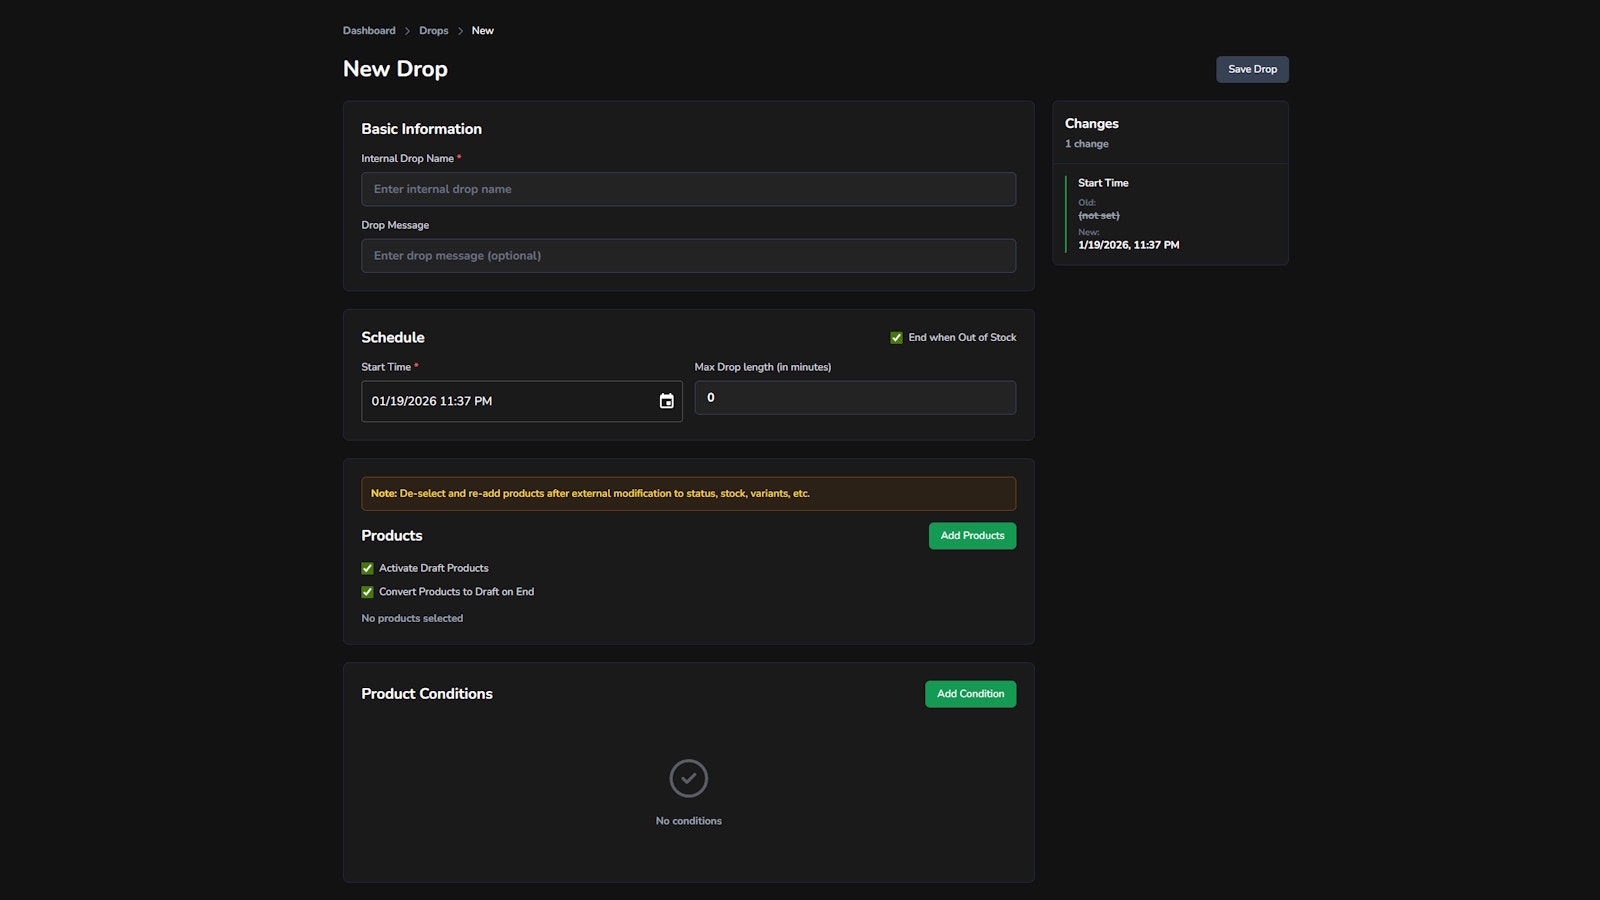Open Drops from the breadcrumb trail
Image resolution: width=1600 pixels, height=900 pixels.
click(x=433, y=30)
